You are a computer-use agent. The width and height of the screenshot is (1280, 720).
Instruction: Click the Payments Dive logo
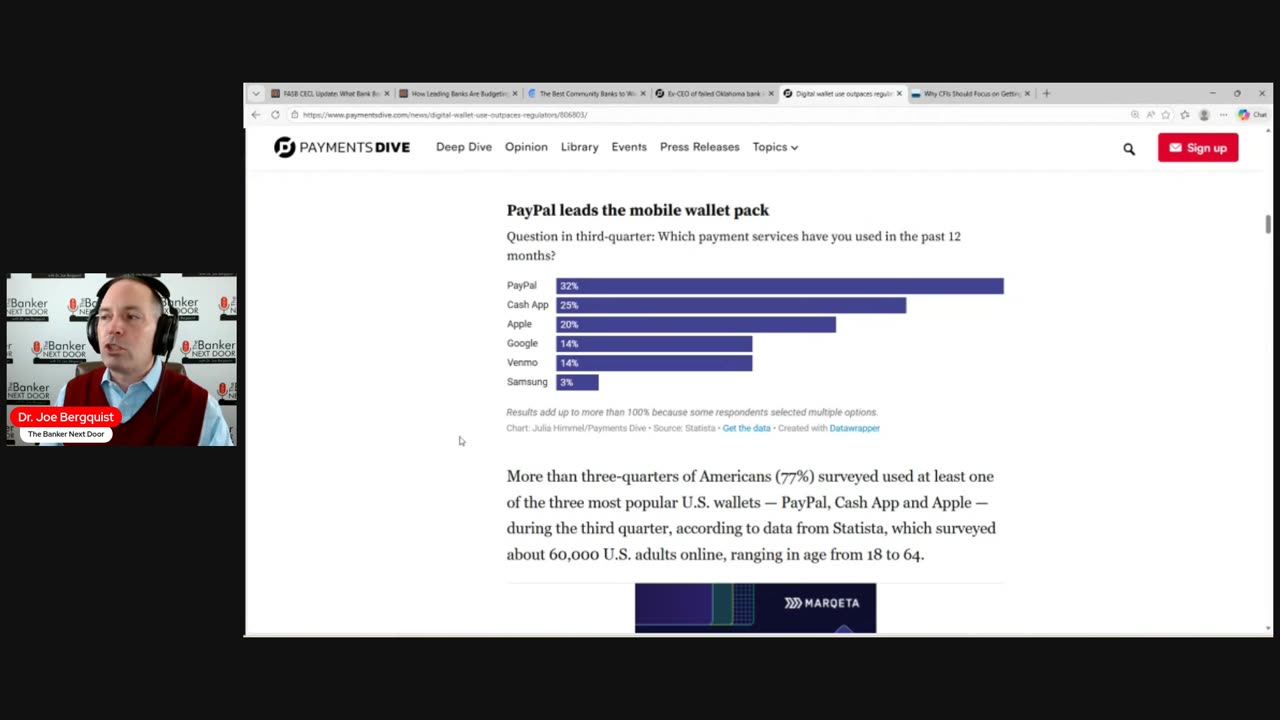[342, 147]
